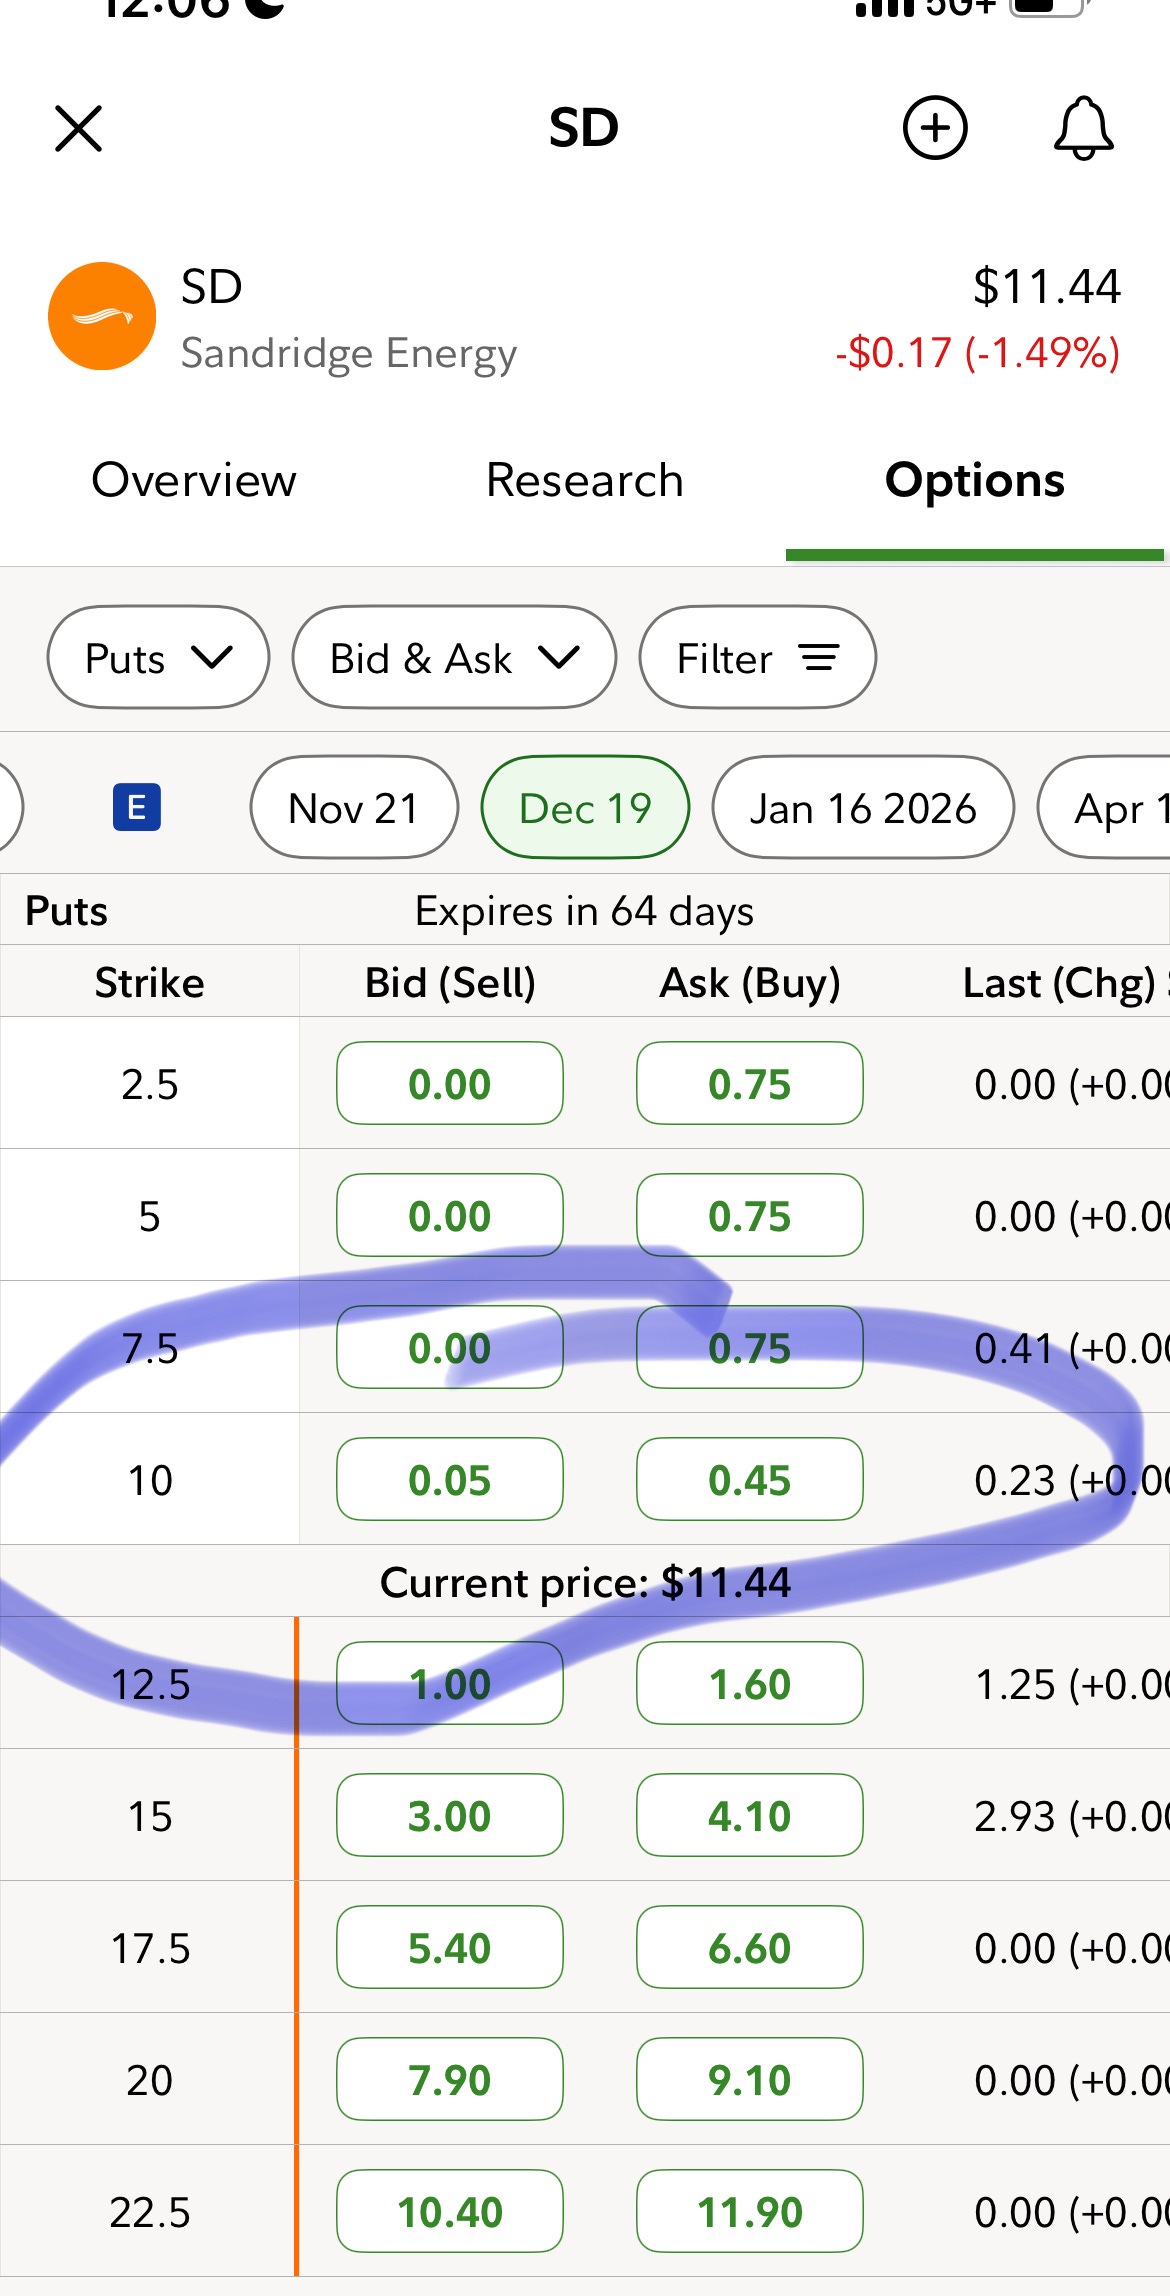Tap the 10 strike cell
The height and width of the screenshot is (2296, 1170).
click(x=150, y=1480)
